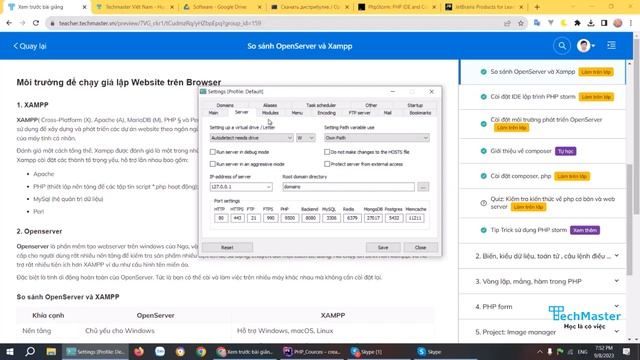
Task: Click the HTTP port field
Action: click(221, 218)
